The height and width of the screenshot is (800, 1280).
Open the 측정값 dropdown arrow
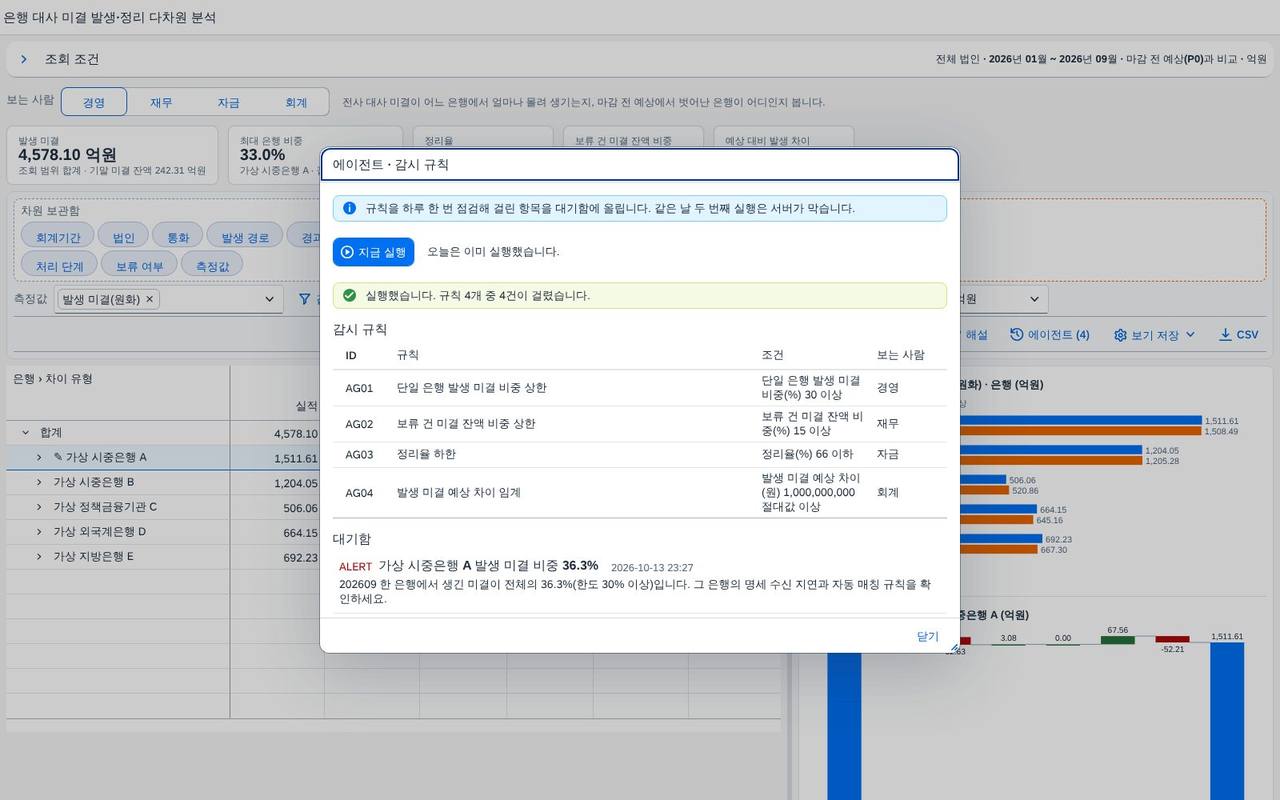pos(269,299)
